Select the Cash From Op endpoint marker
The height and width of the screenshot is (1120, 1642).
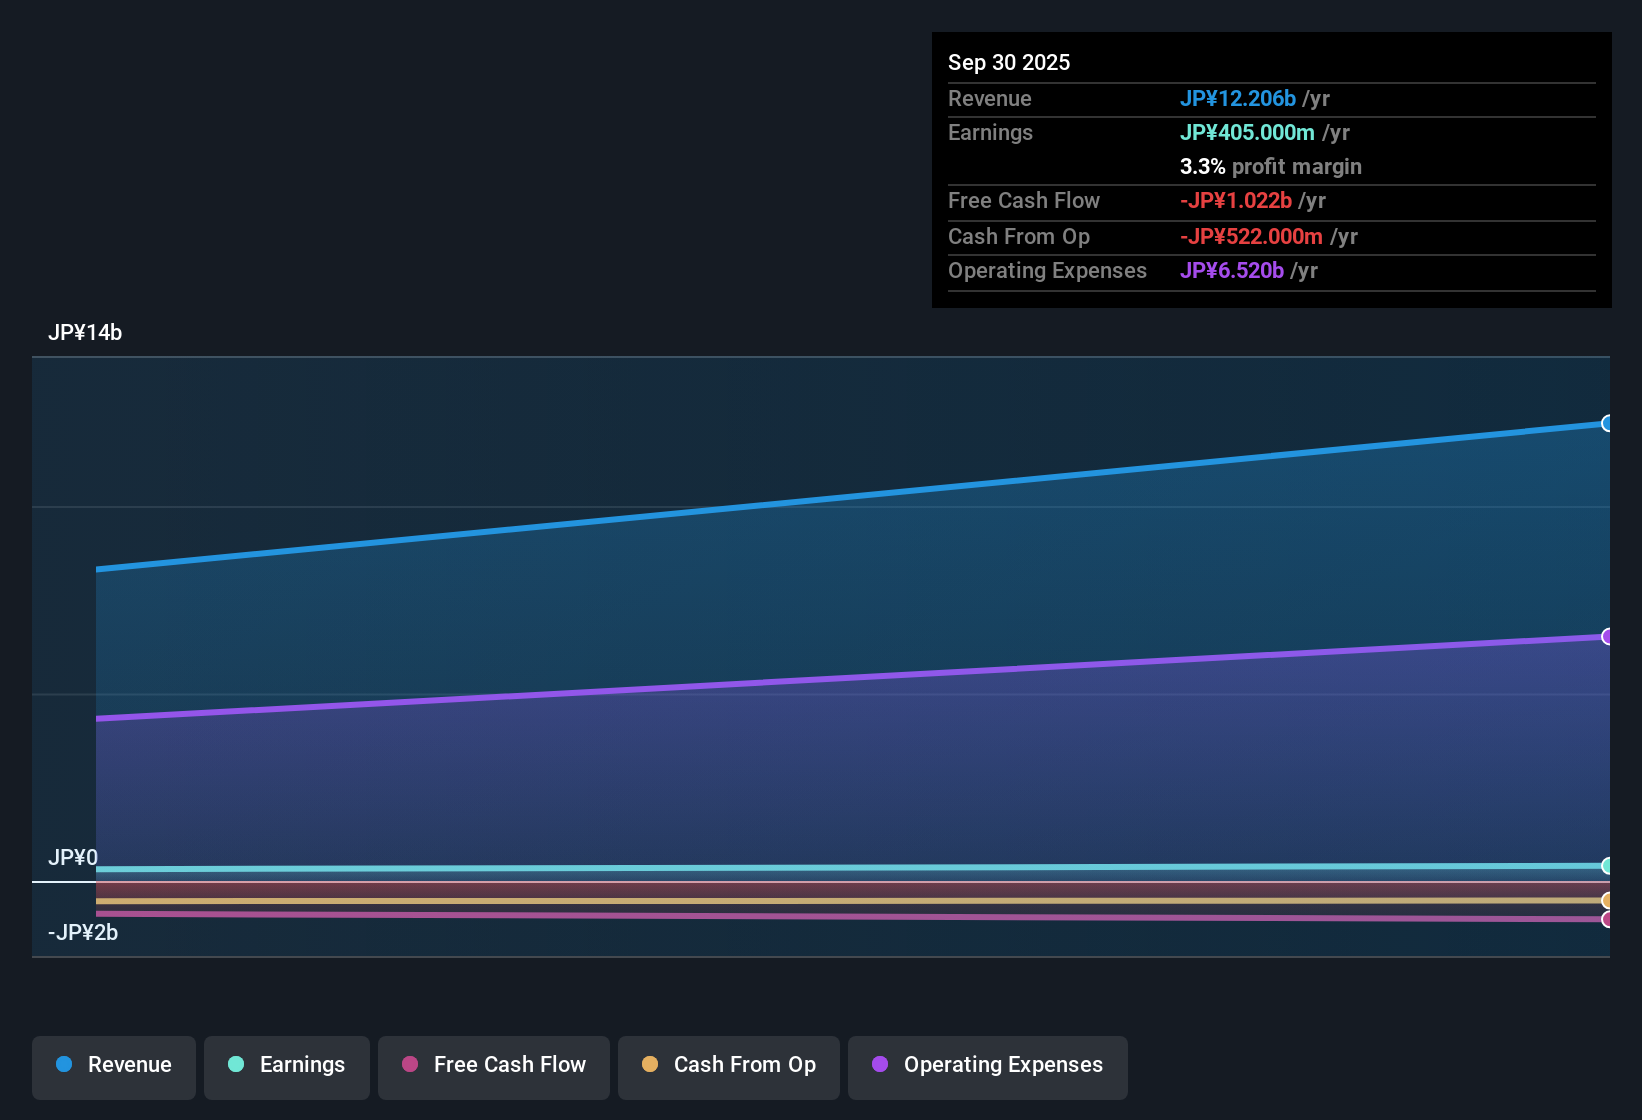(1608, 900)
